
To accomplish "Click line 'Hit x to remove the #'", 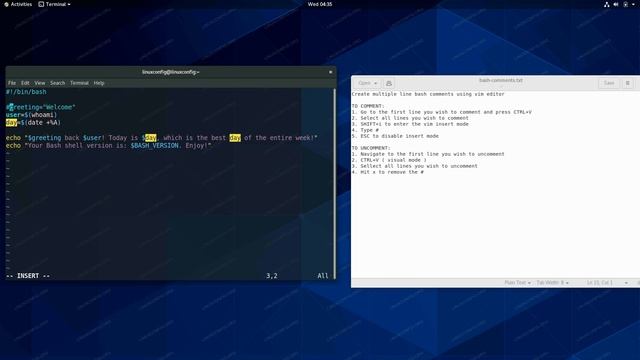I will click(x=388, y=172).
